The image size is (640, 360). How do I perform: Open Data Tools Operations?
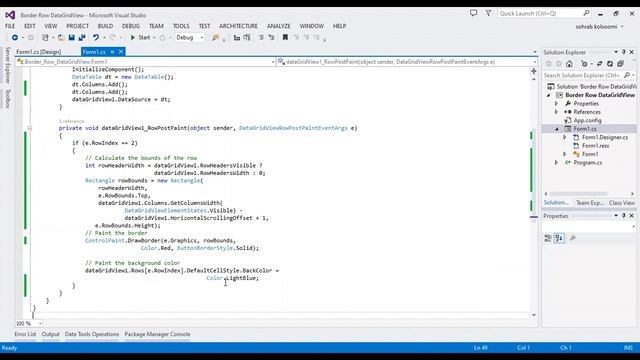click(x=92, y=334)
